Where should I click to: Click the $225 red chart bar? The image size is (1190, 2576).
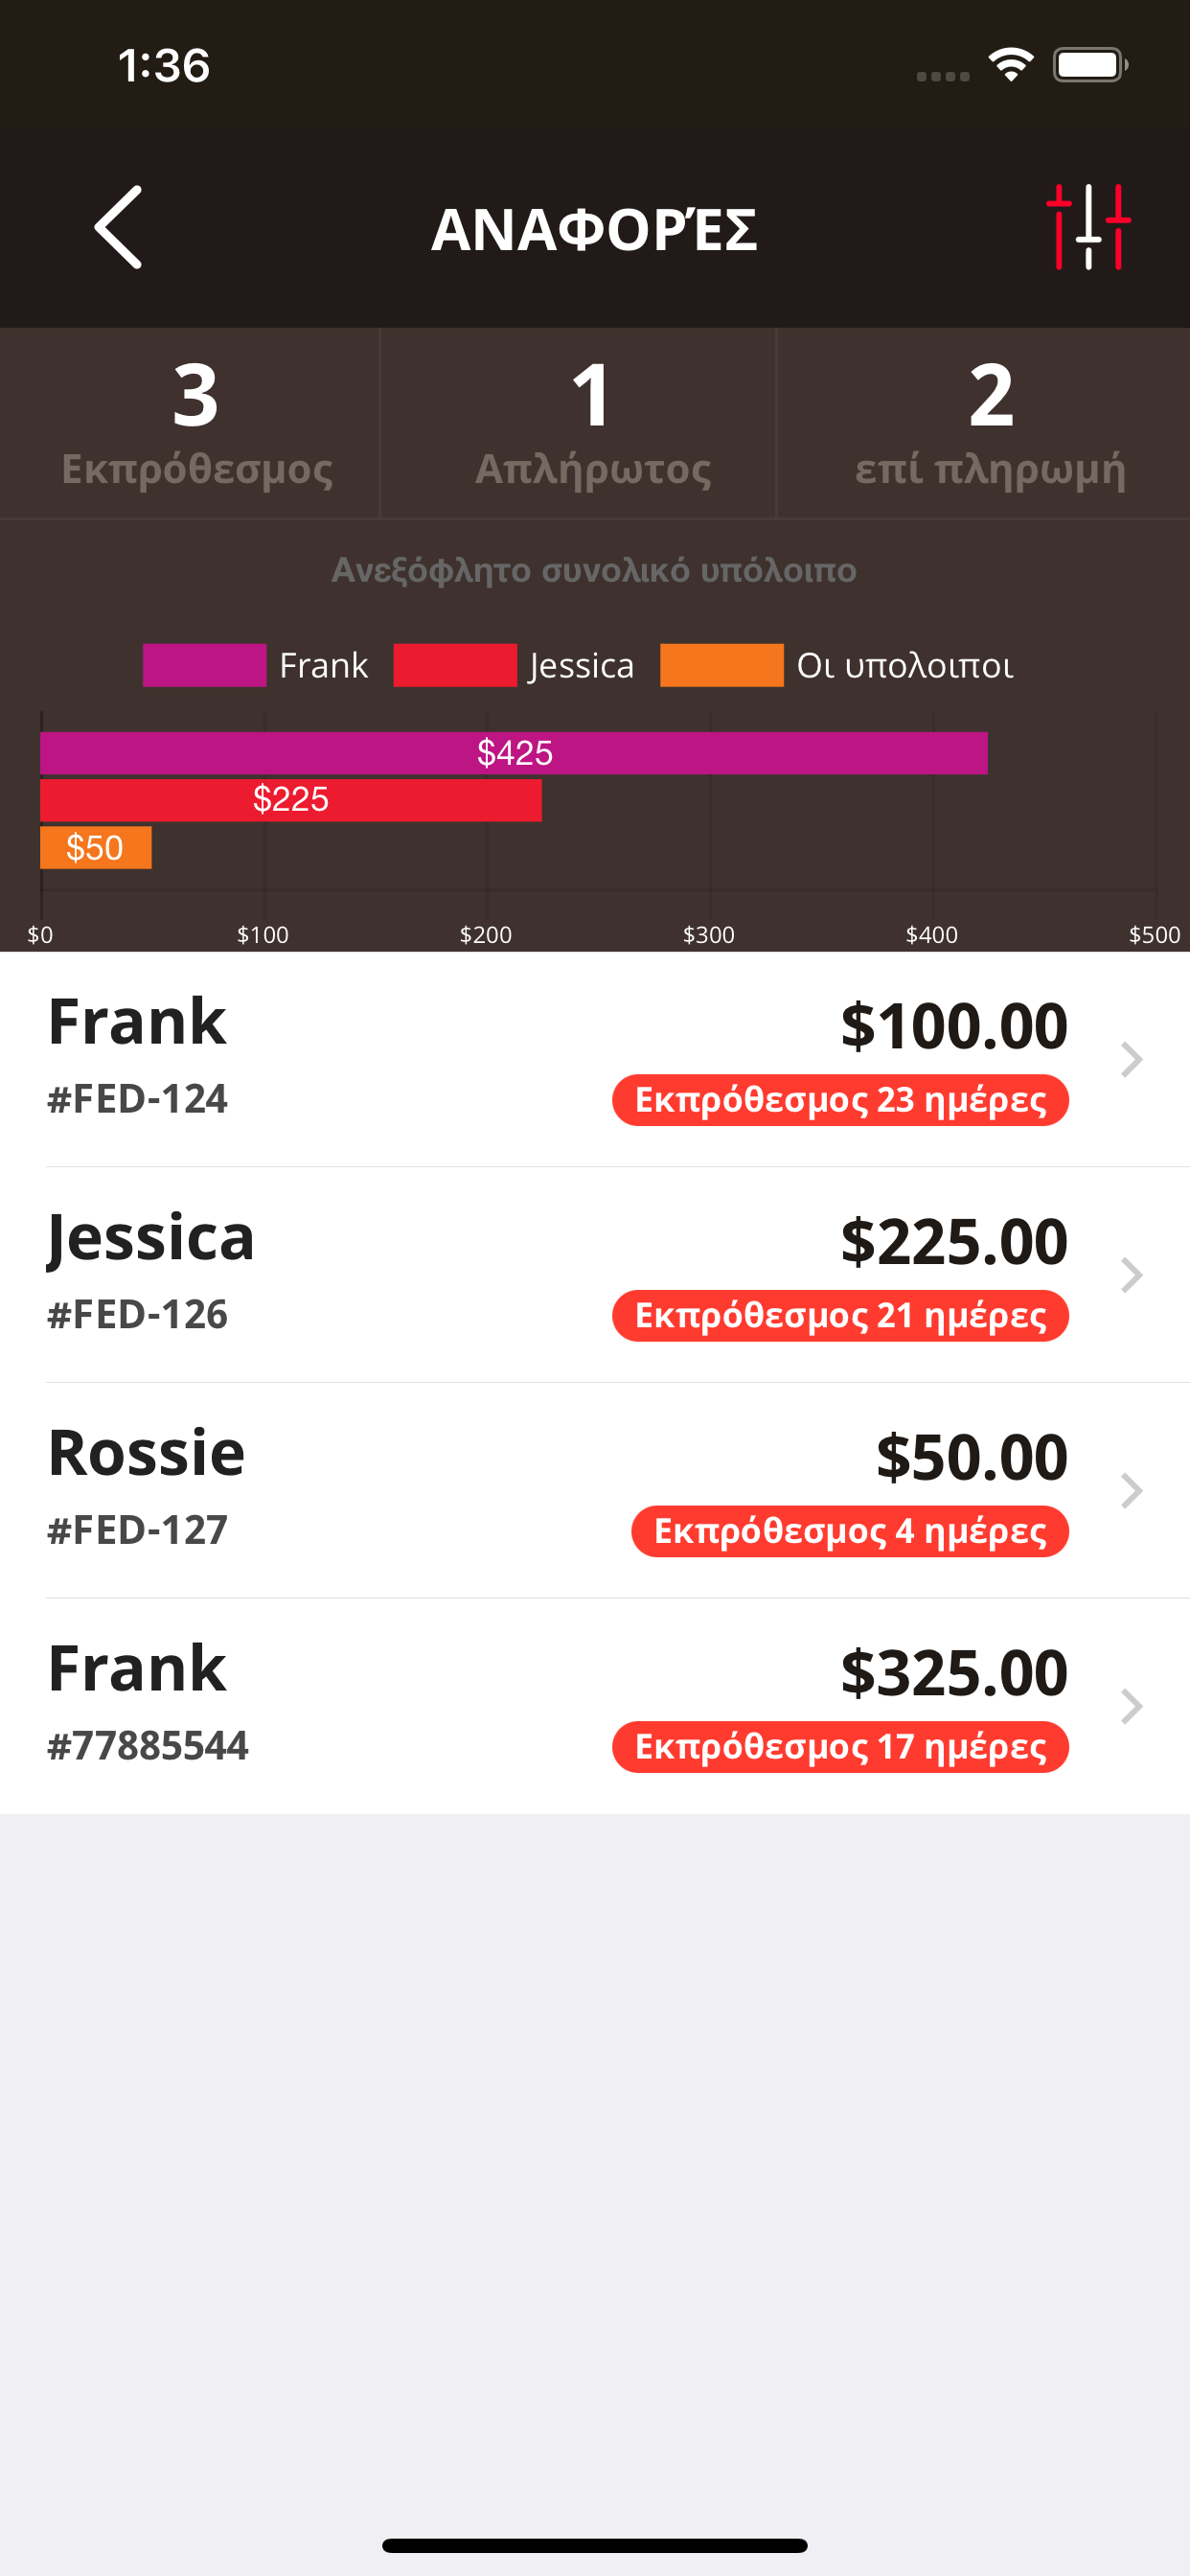coord(291,800)
